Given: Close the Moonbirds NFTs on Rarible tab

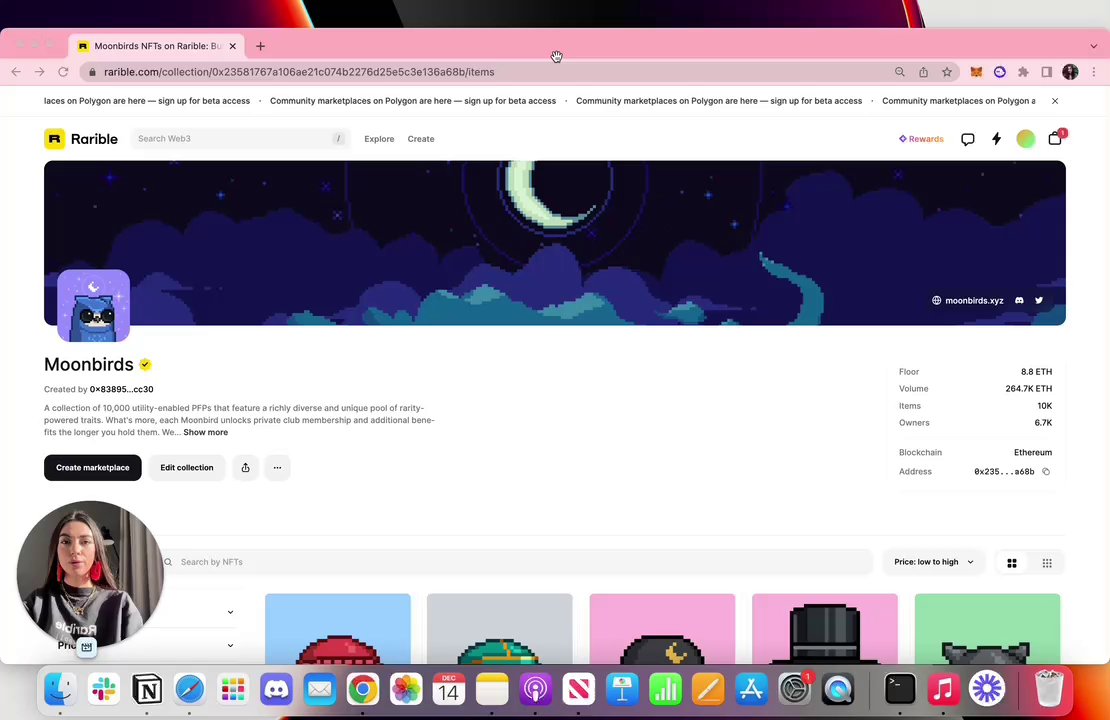Looking at the screenshot, I should (232, 46).
